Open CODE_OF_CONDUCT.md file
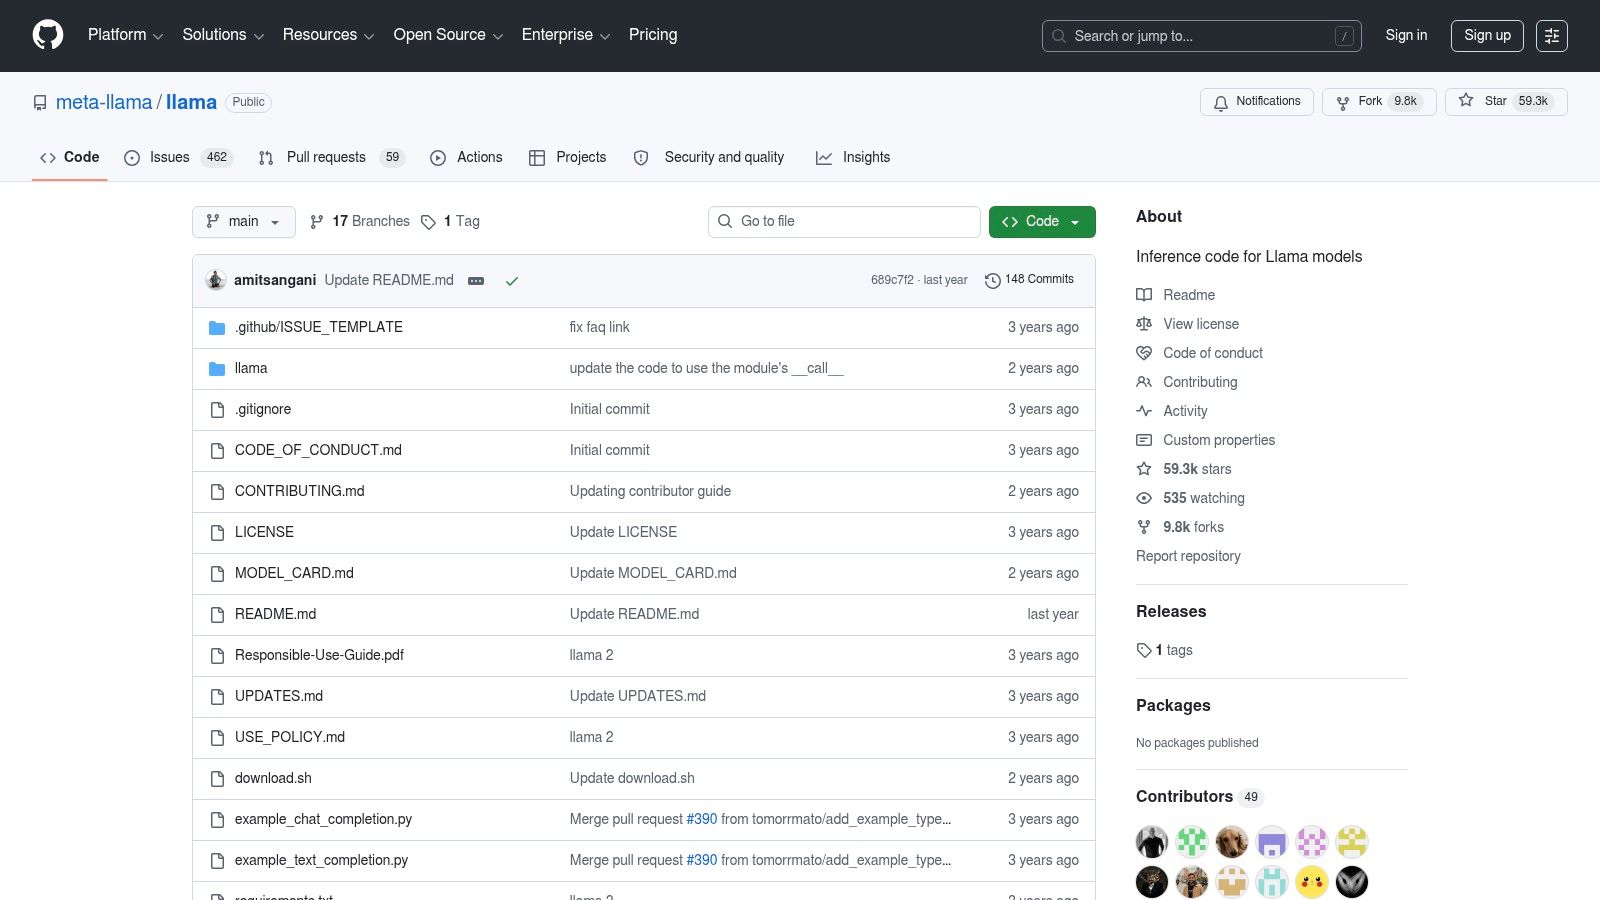The height and width of the screenshot is (900, 1600). [x=318, y=450]
